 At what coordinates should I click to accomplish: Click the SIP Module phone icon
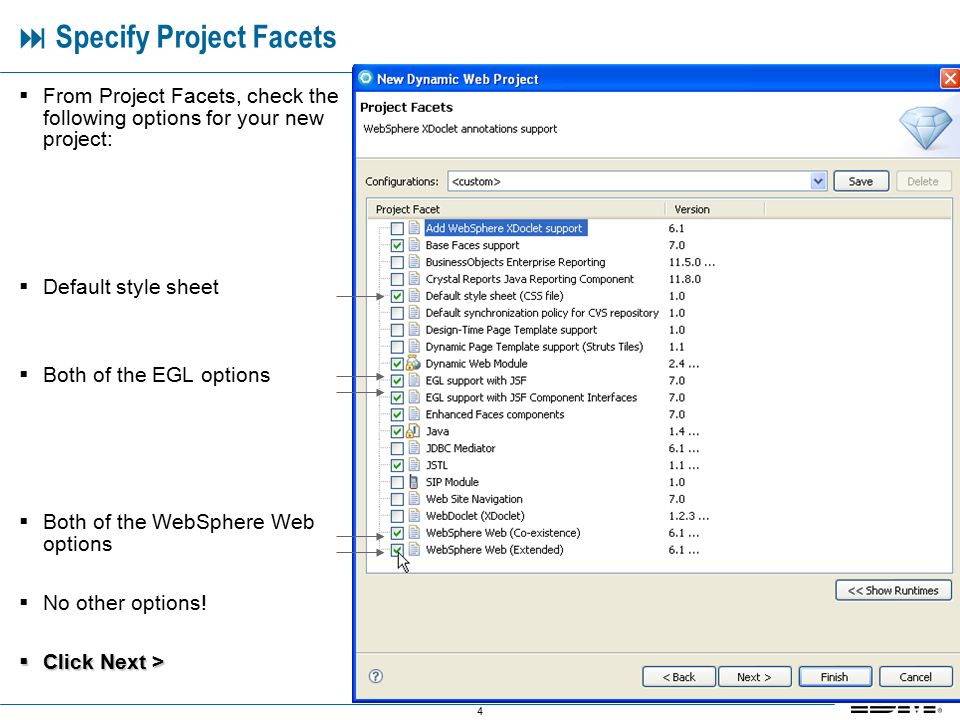point(414,482)
